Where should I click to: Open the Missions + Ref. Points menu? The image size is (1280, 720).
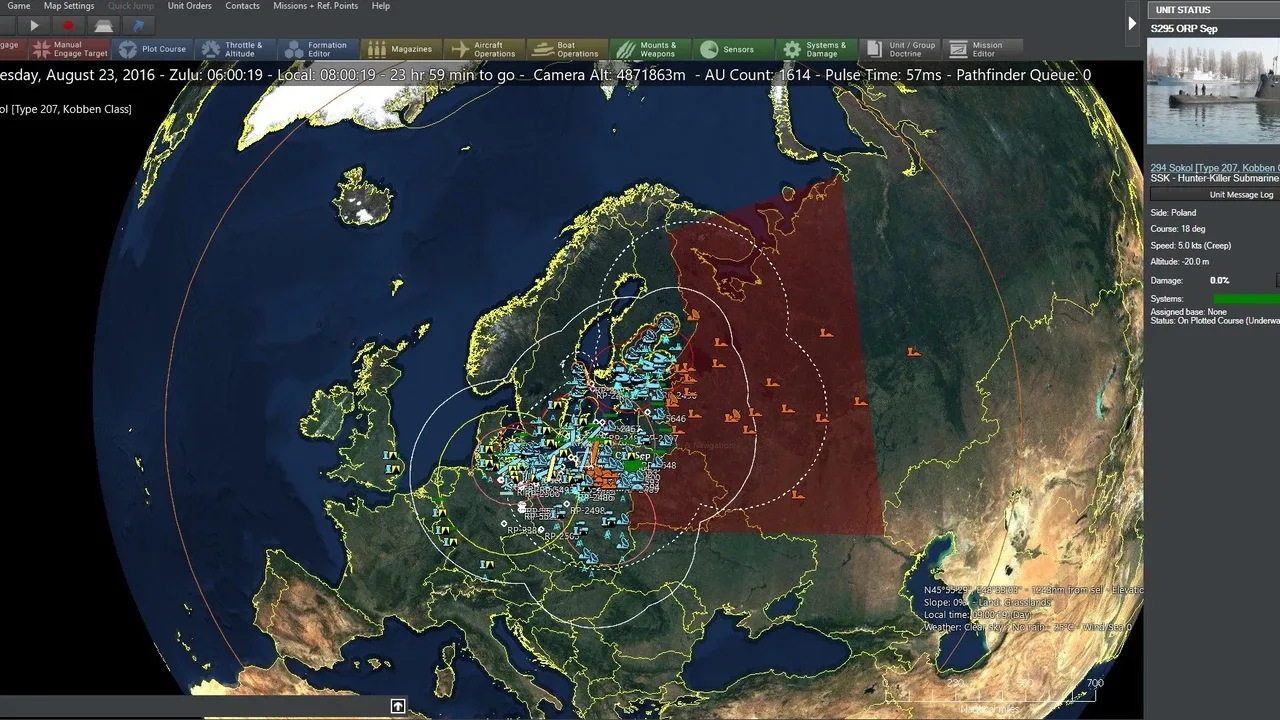(315, 6)
